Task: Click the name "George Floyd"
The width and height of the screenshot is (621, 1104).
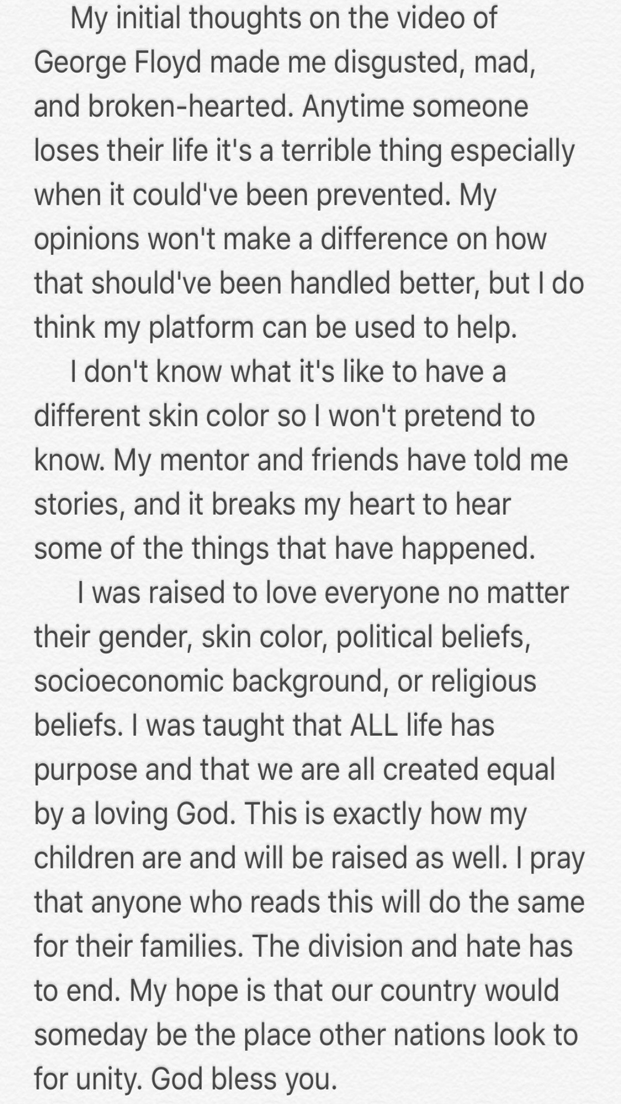Action: click(x=111, y=61)
